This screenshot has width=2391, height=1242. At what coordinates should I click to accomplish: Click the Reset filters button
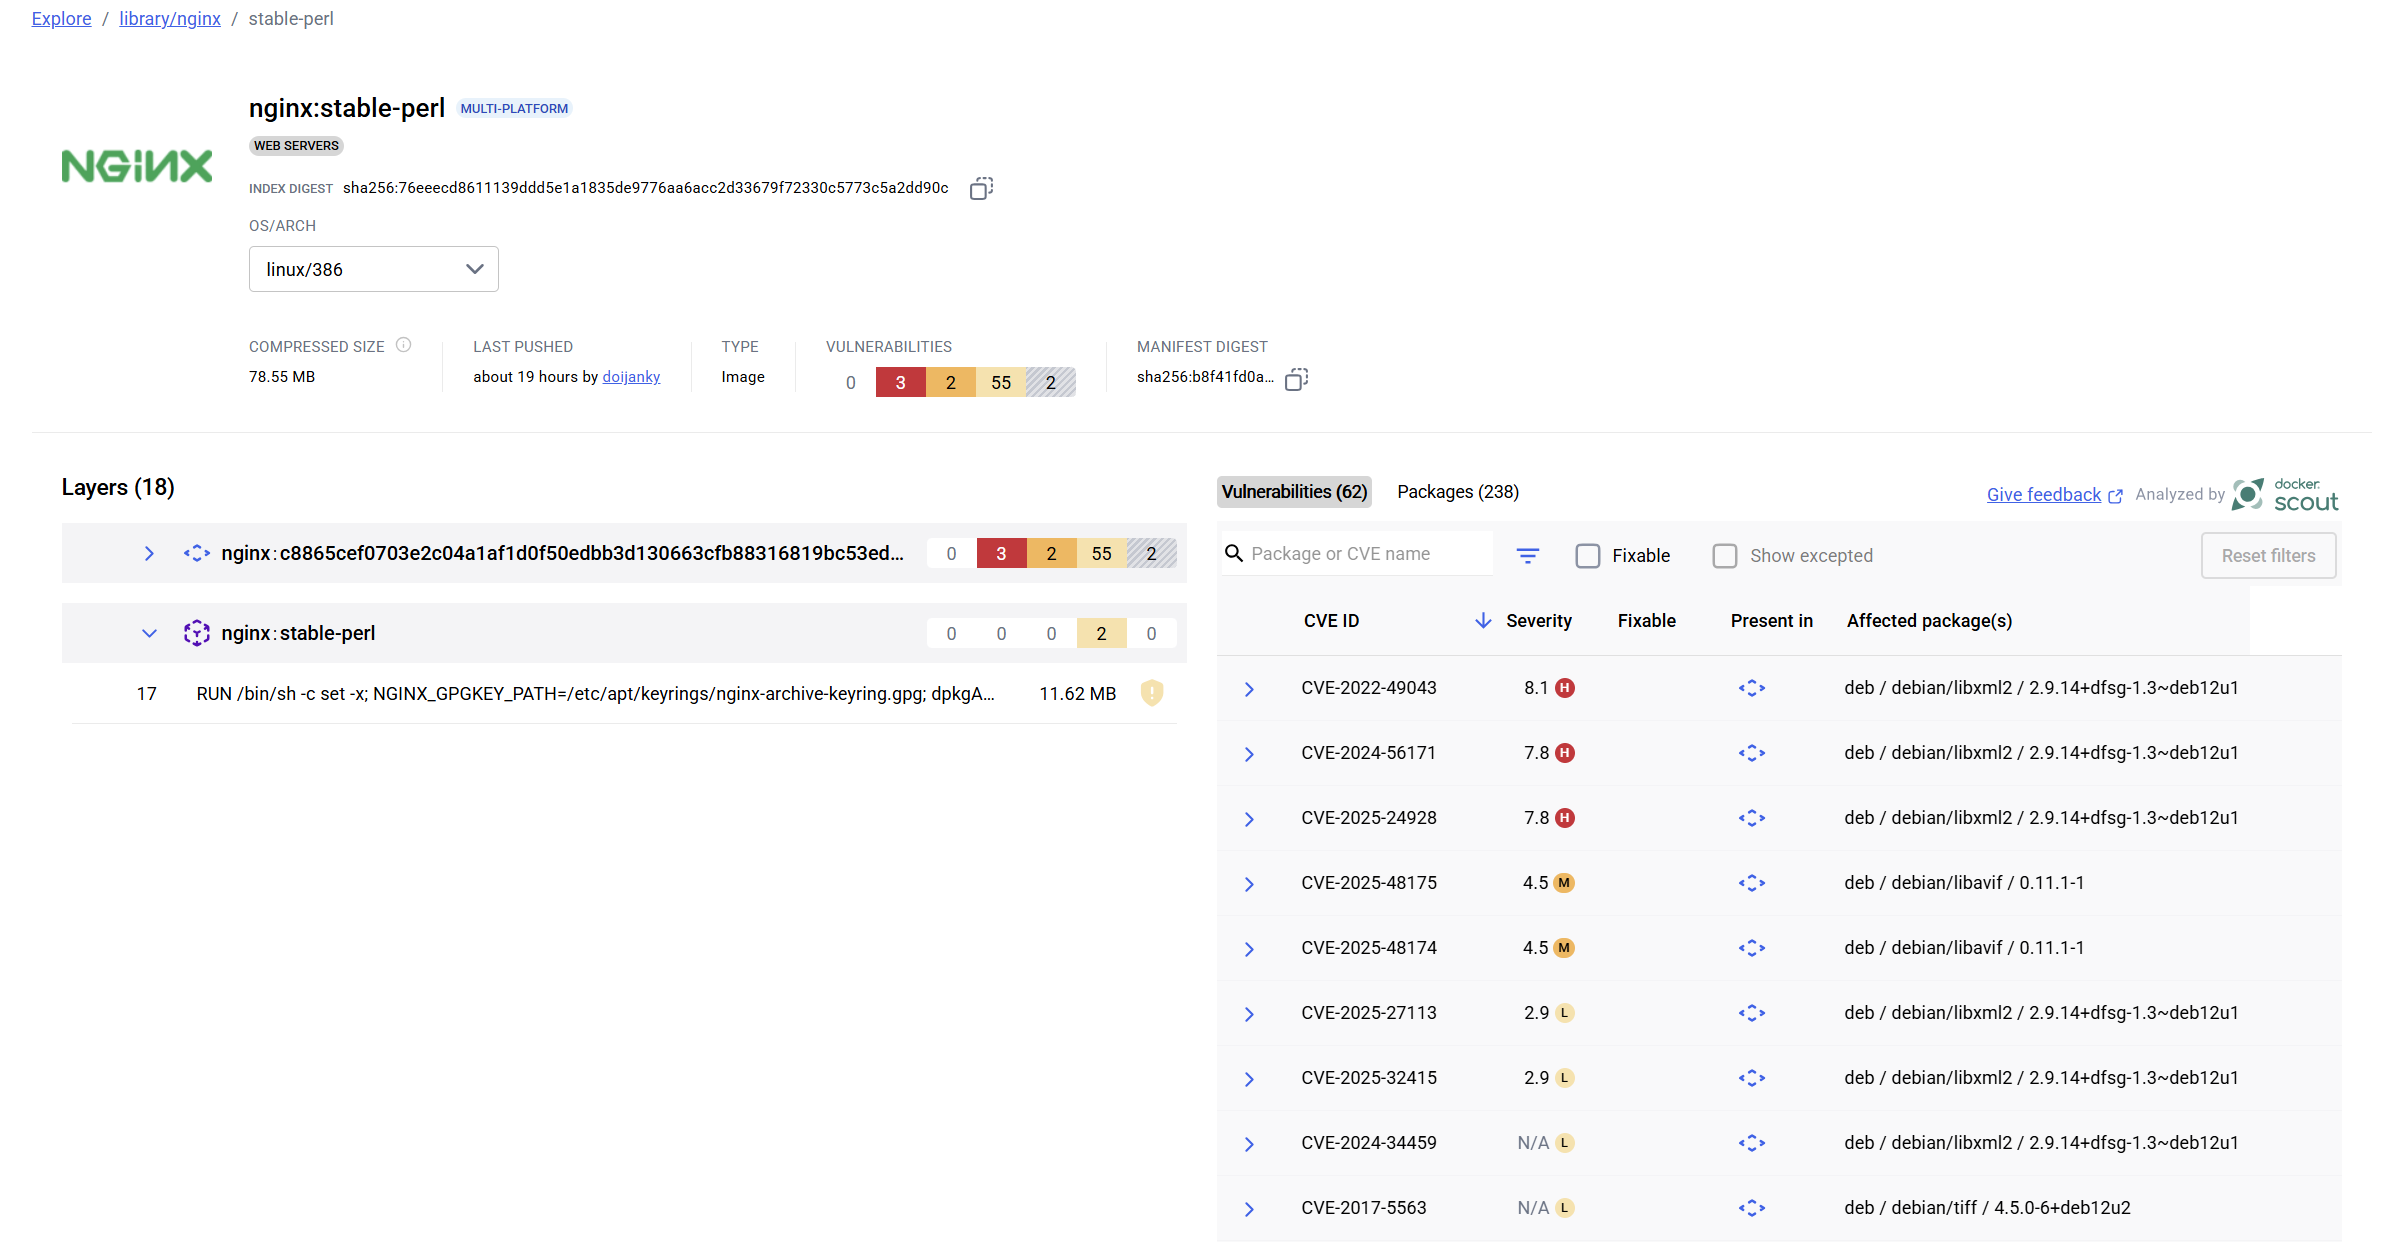2268,556
